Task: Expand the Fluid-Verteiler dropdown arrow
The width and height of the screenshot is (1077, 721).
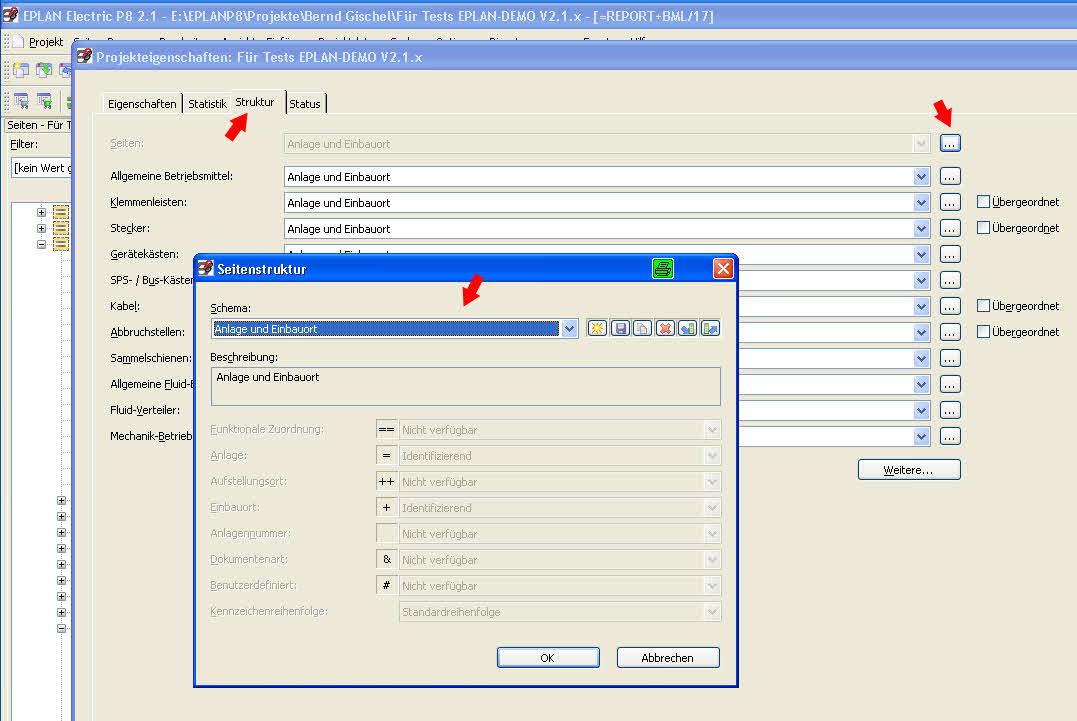Action: click(x=921, y=411)
